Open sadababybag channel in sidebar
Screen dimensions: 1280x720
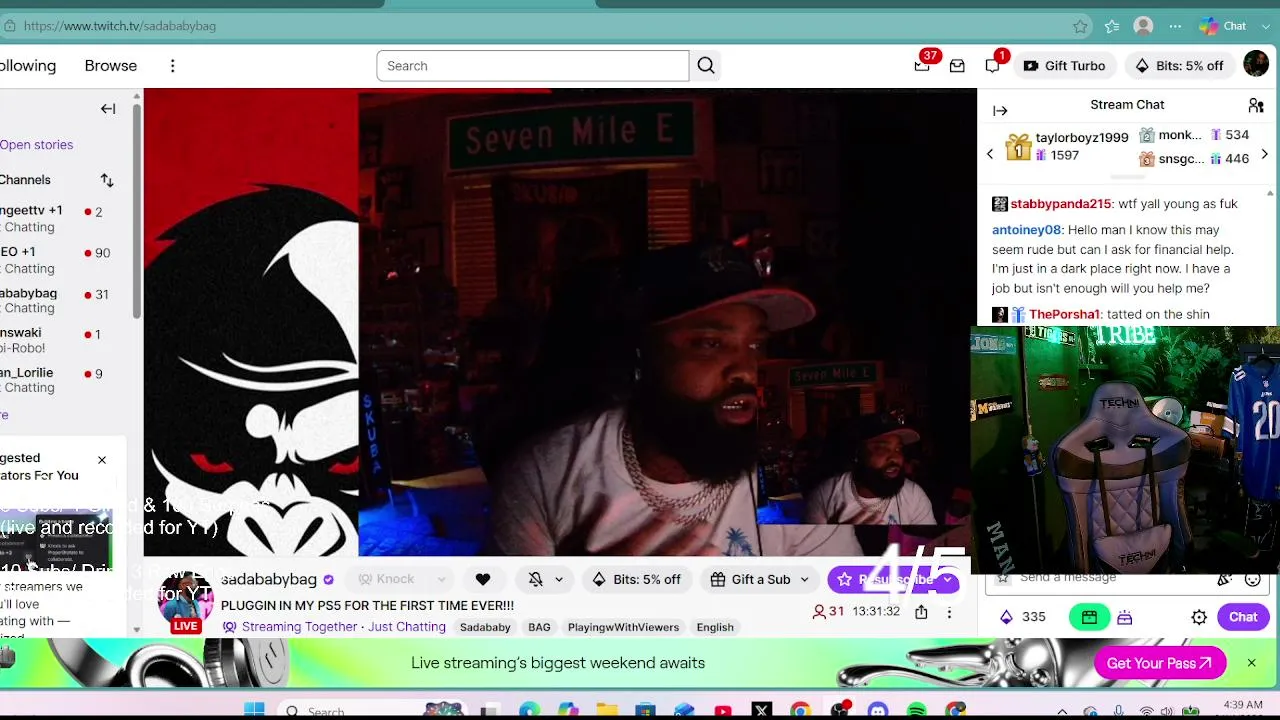click(55, 300)
